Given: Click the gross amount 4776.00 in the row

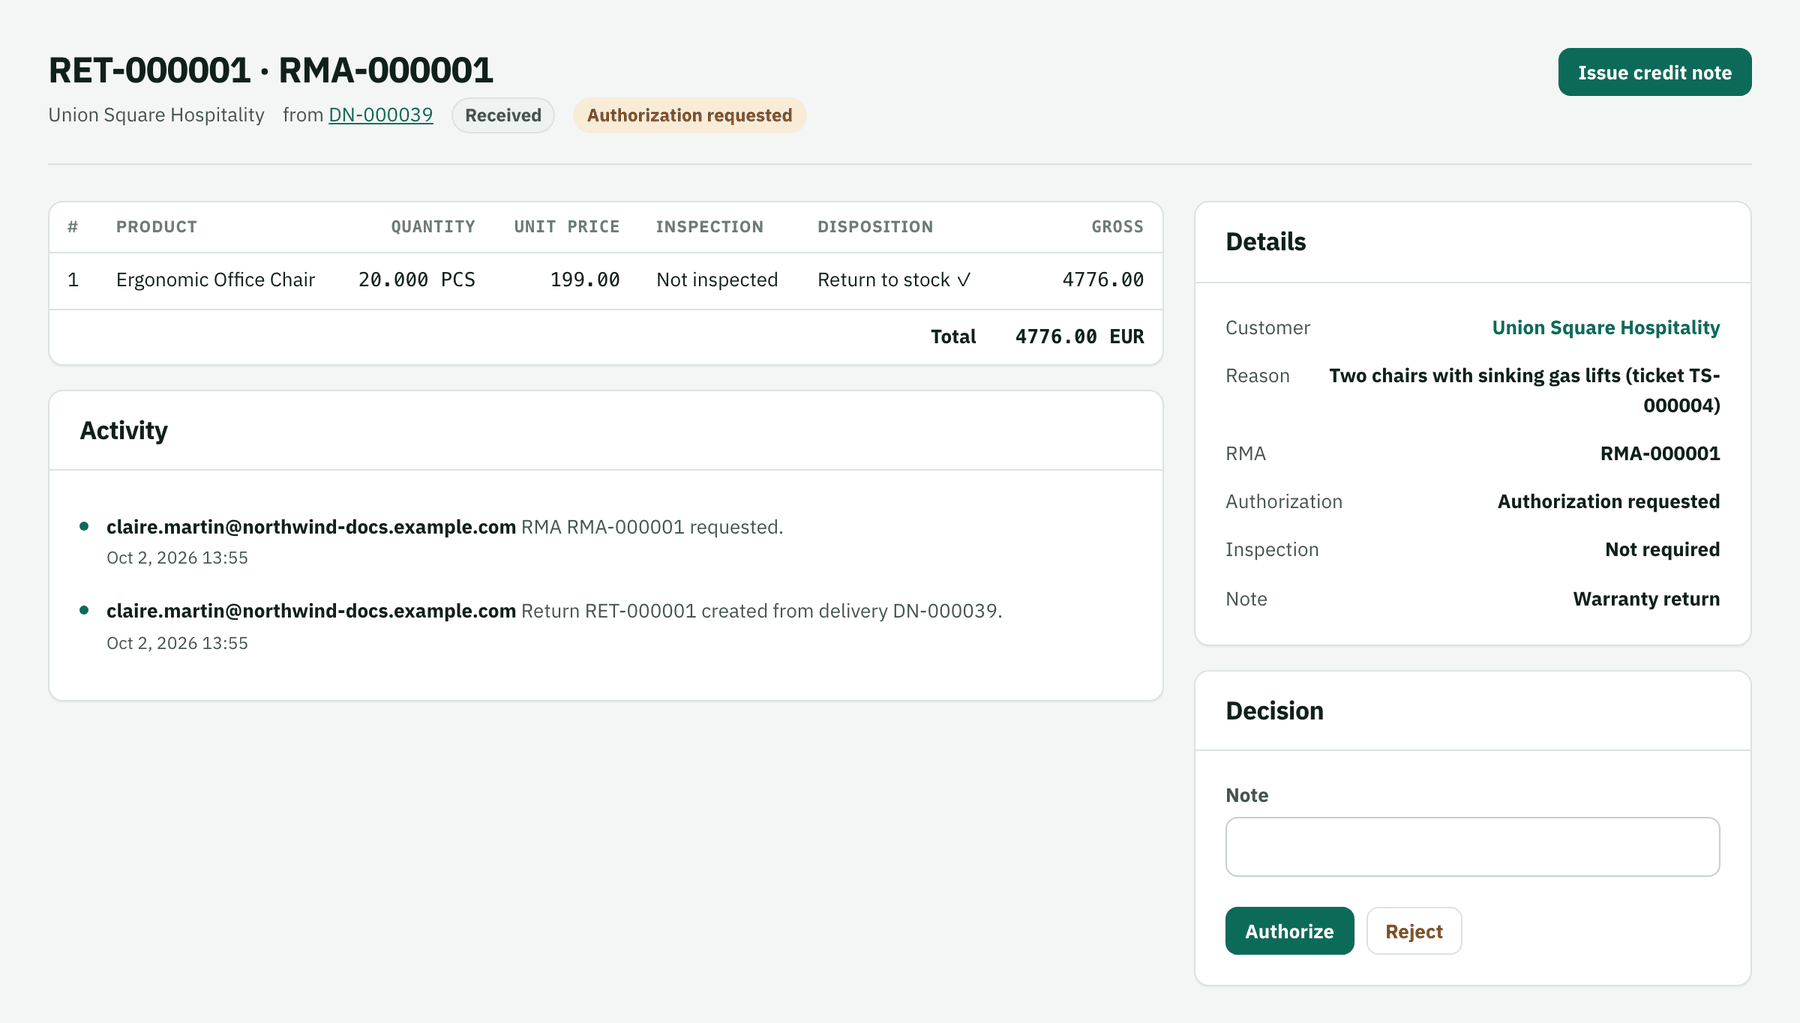Looking at the screenshot, I should pos(1103,280).
